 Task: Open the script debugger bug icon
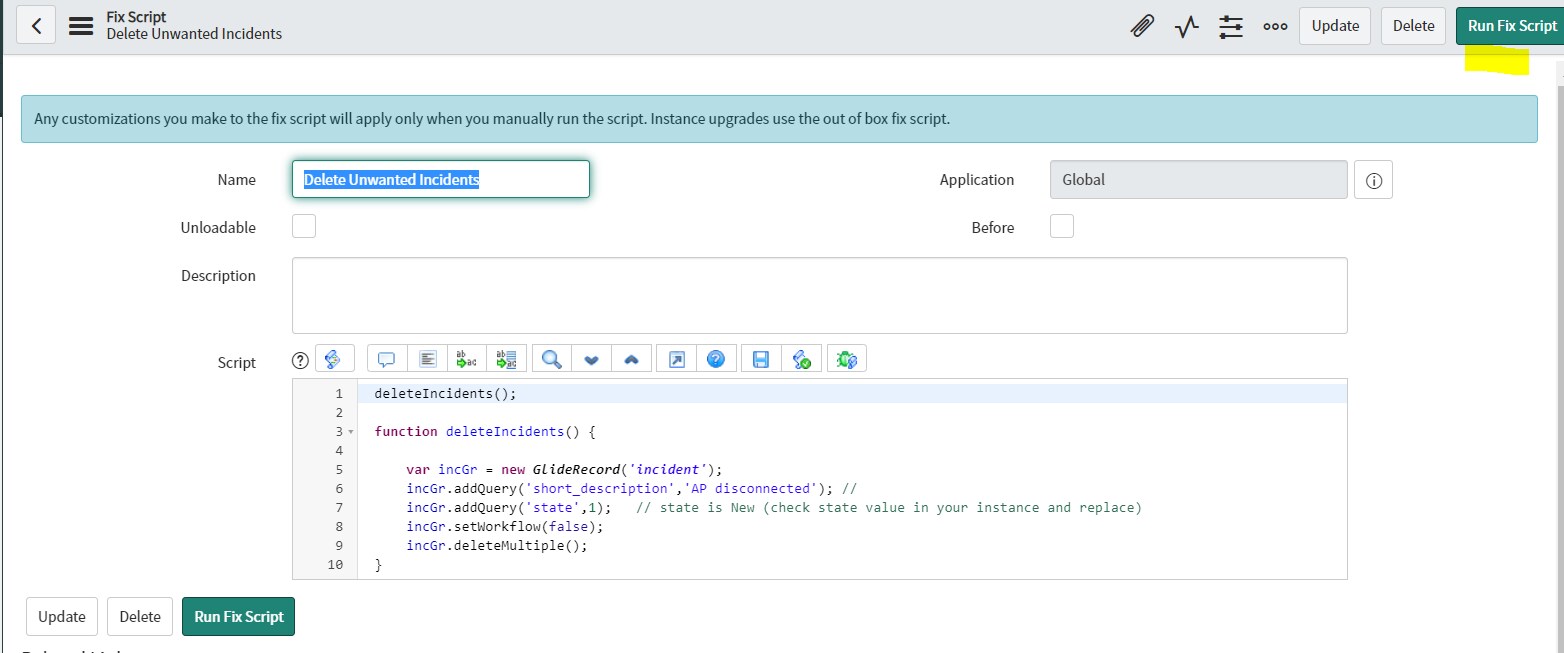[x=846, y=358]
